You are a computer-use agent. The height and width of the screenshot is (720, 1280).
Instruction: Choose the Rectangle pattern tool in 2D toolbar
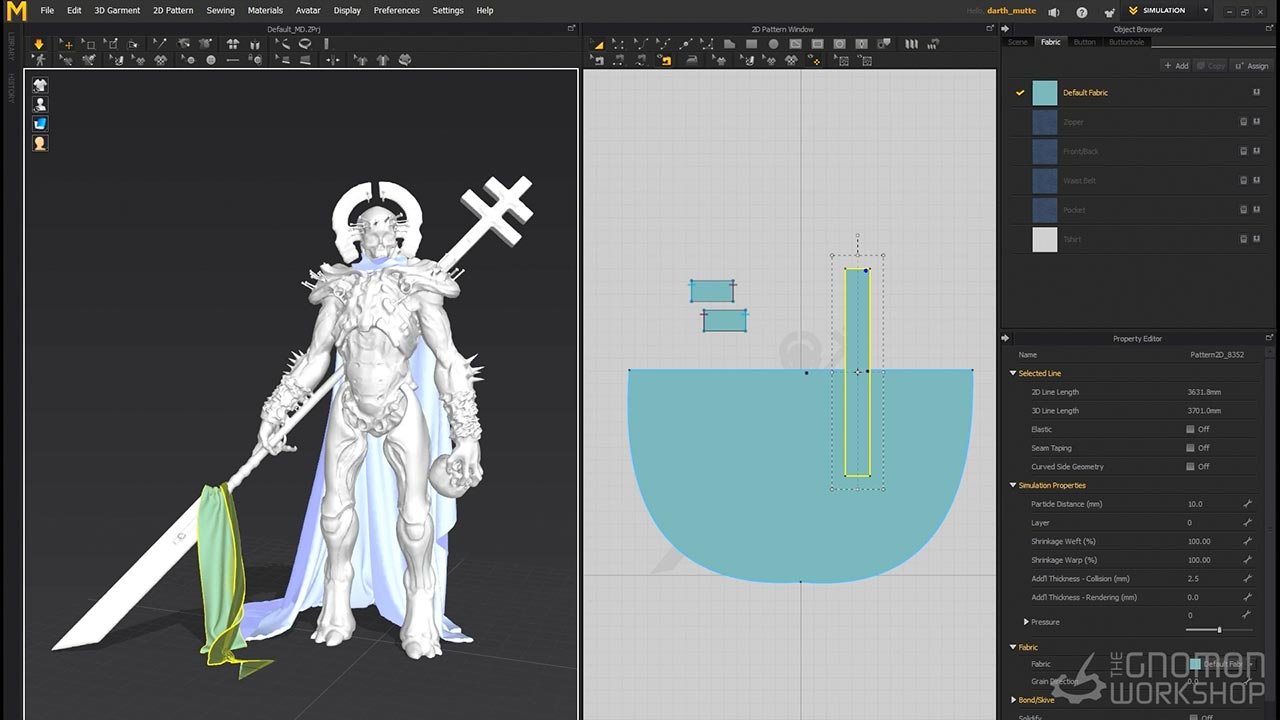click(x=751, y=44)
